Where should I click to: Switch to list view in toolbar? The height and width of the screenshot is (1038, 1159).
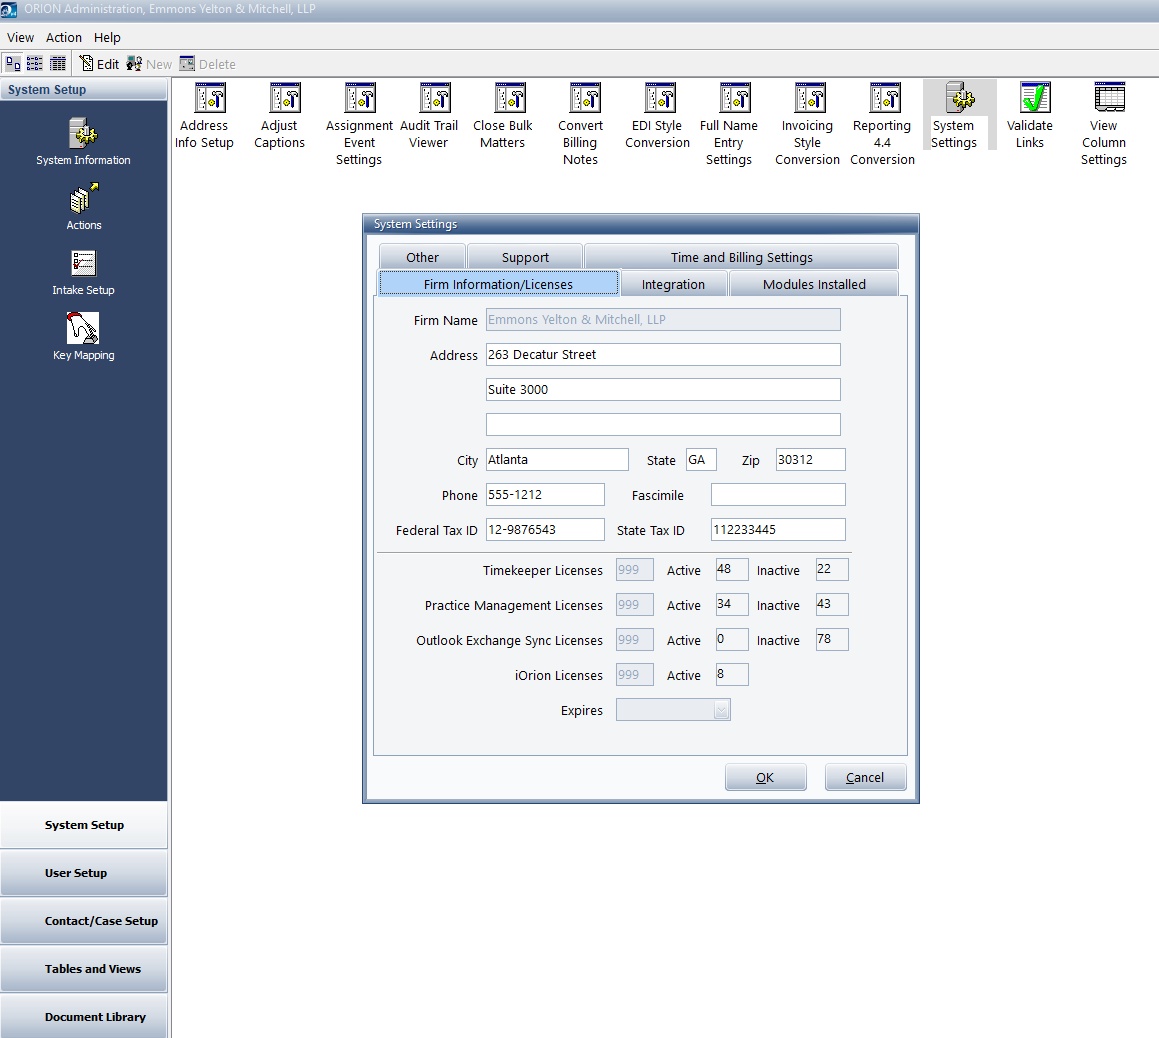(x=35, y=64)
